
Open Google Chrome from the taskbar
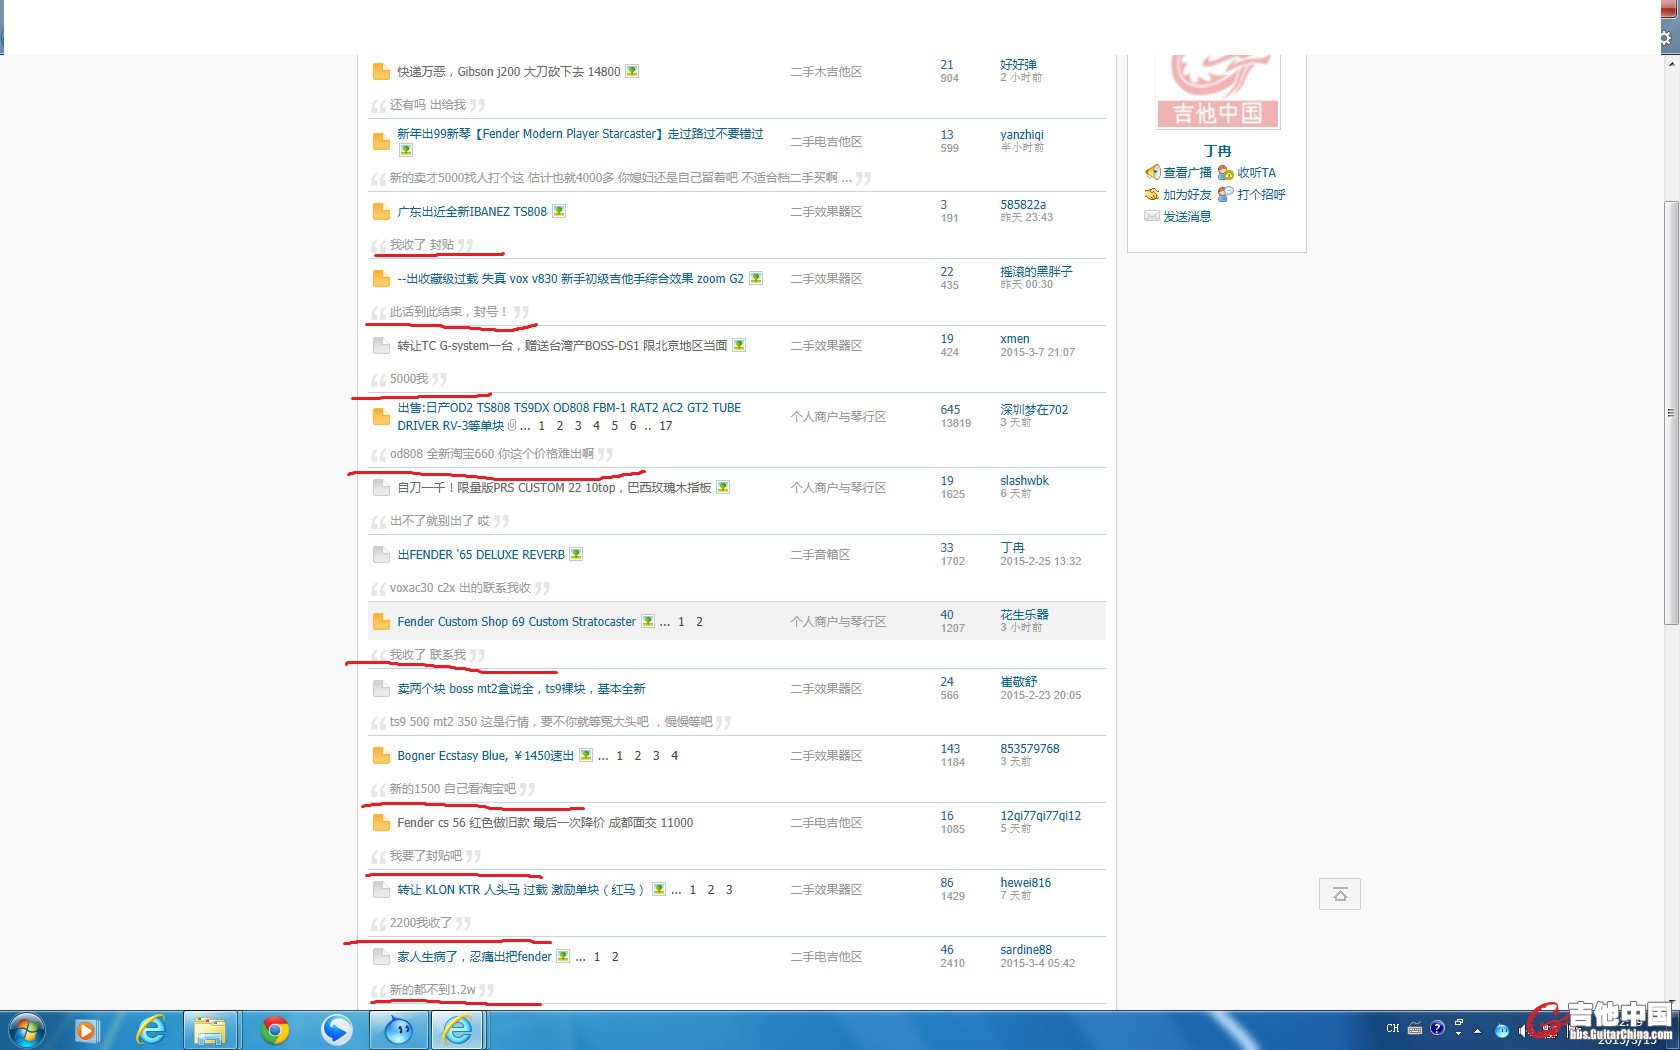tap(274, 1030)
